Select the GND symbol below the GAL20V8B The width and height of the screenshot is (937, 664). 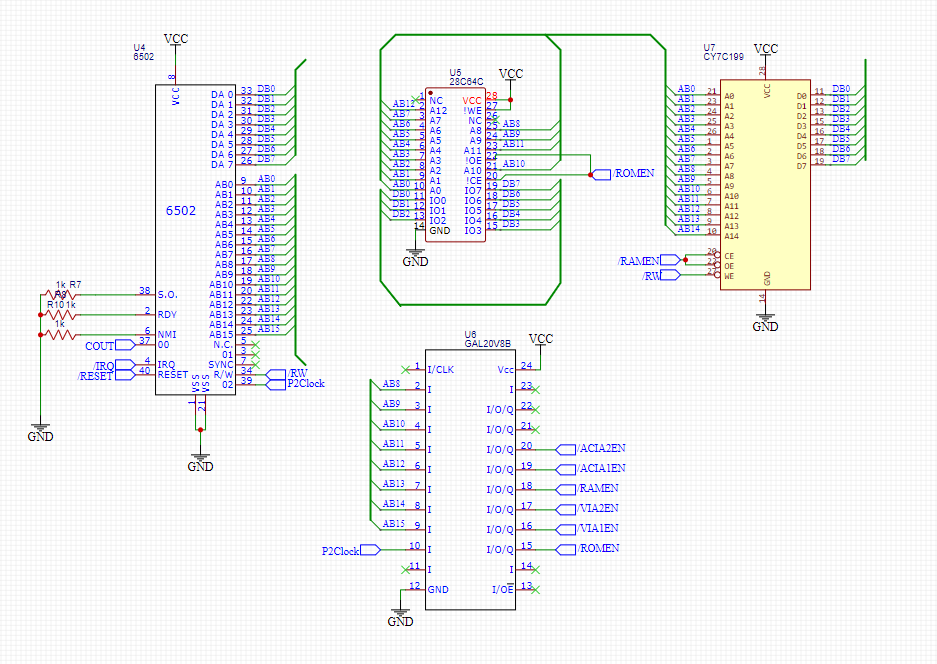click(x=400, y=619)
